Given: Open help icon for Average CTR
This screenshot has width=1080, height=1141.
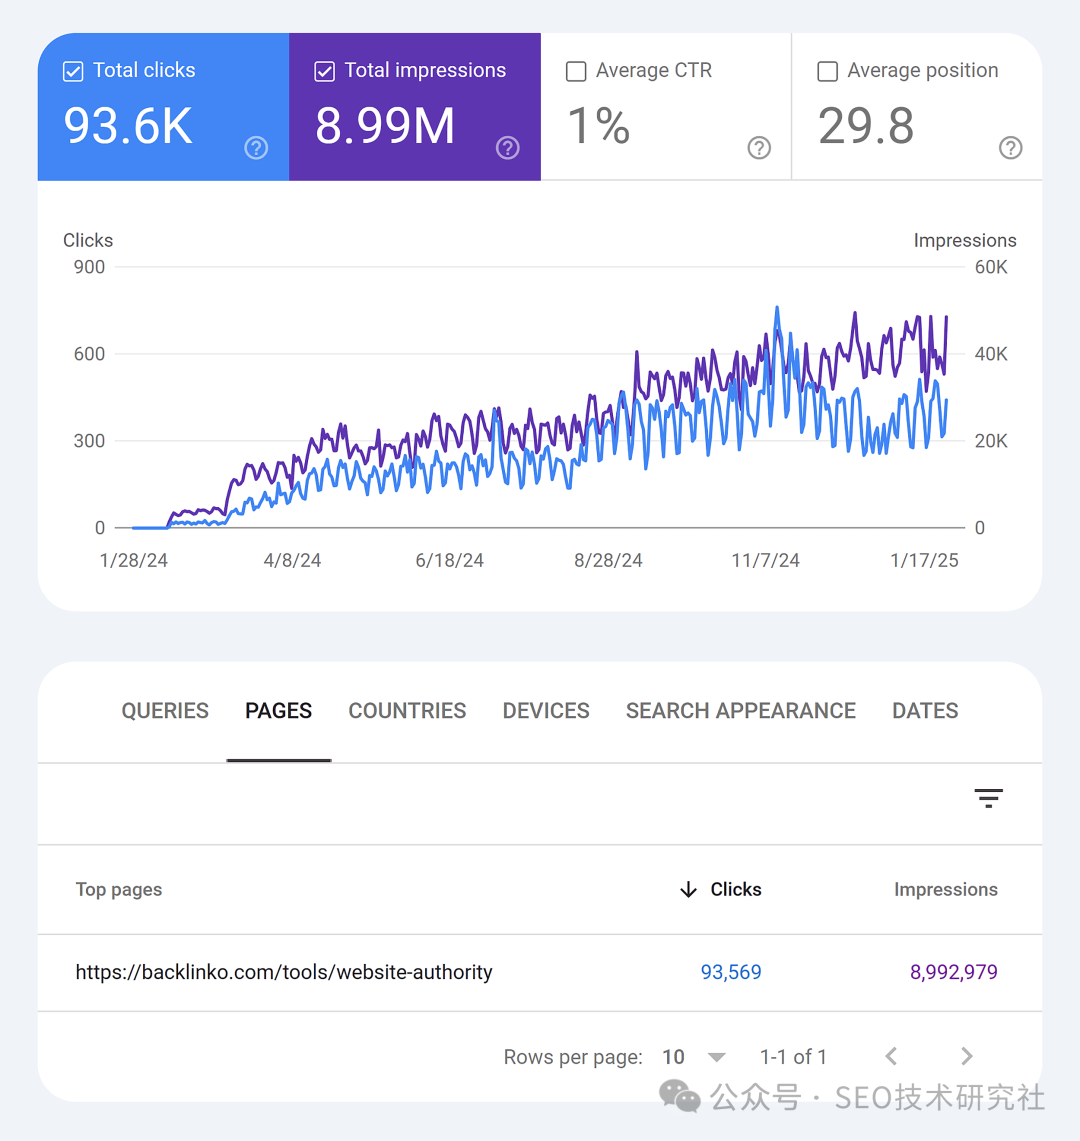Looking at the screenshot, I should (760, 148).
